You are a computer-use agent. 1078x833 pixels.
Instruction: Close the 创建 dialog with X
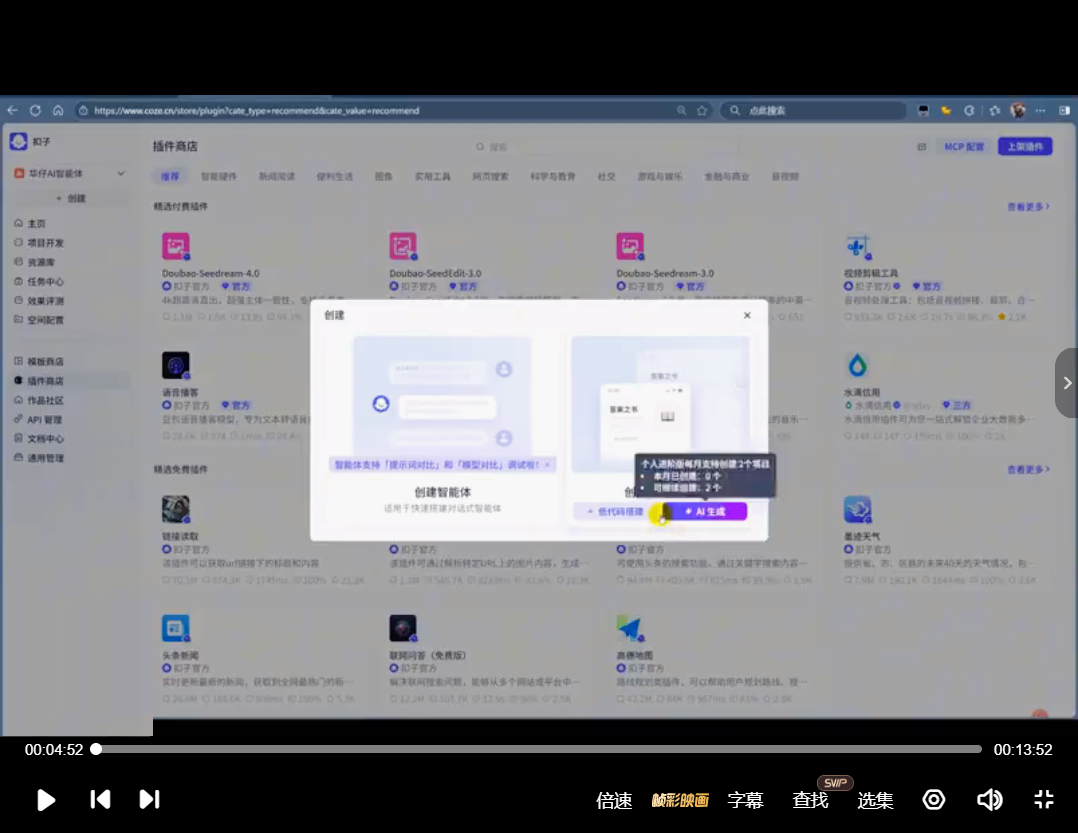[747, 315]
